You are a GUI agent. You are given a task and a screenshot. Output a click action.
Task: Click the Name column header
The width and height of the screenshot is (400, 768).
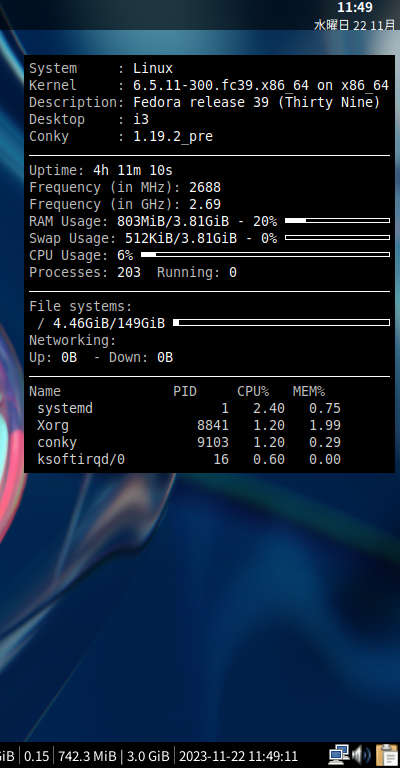[x=45, y=391]
